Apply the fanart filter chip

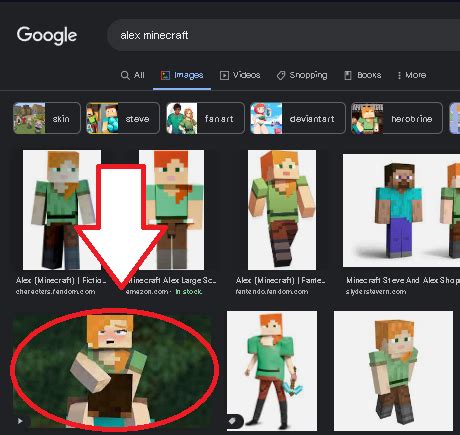(205, 118)
